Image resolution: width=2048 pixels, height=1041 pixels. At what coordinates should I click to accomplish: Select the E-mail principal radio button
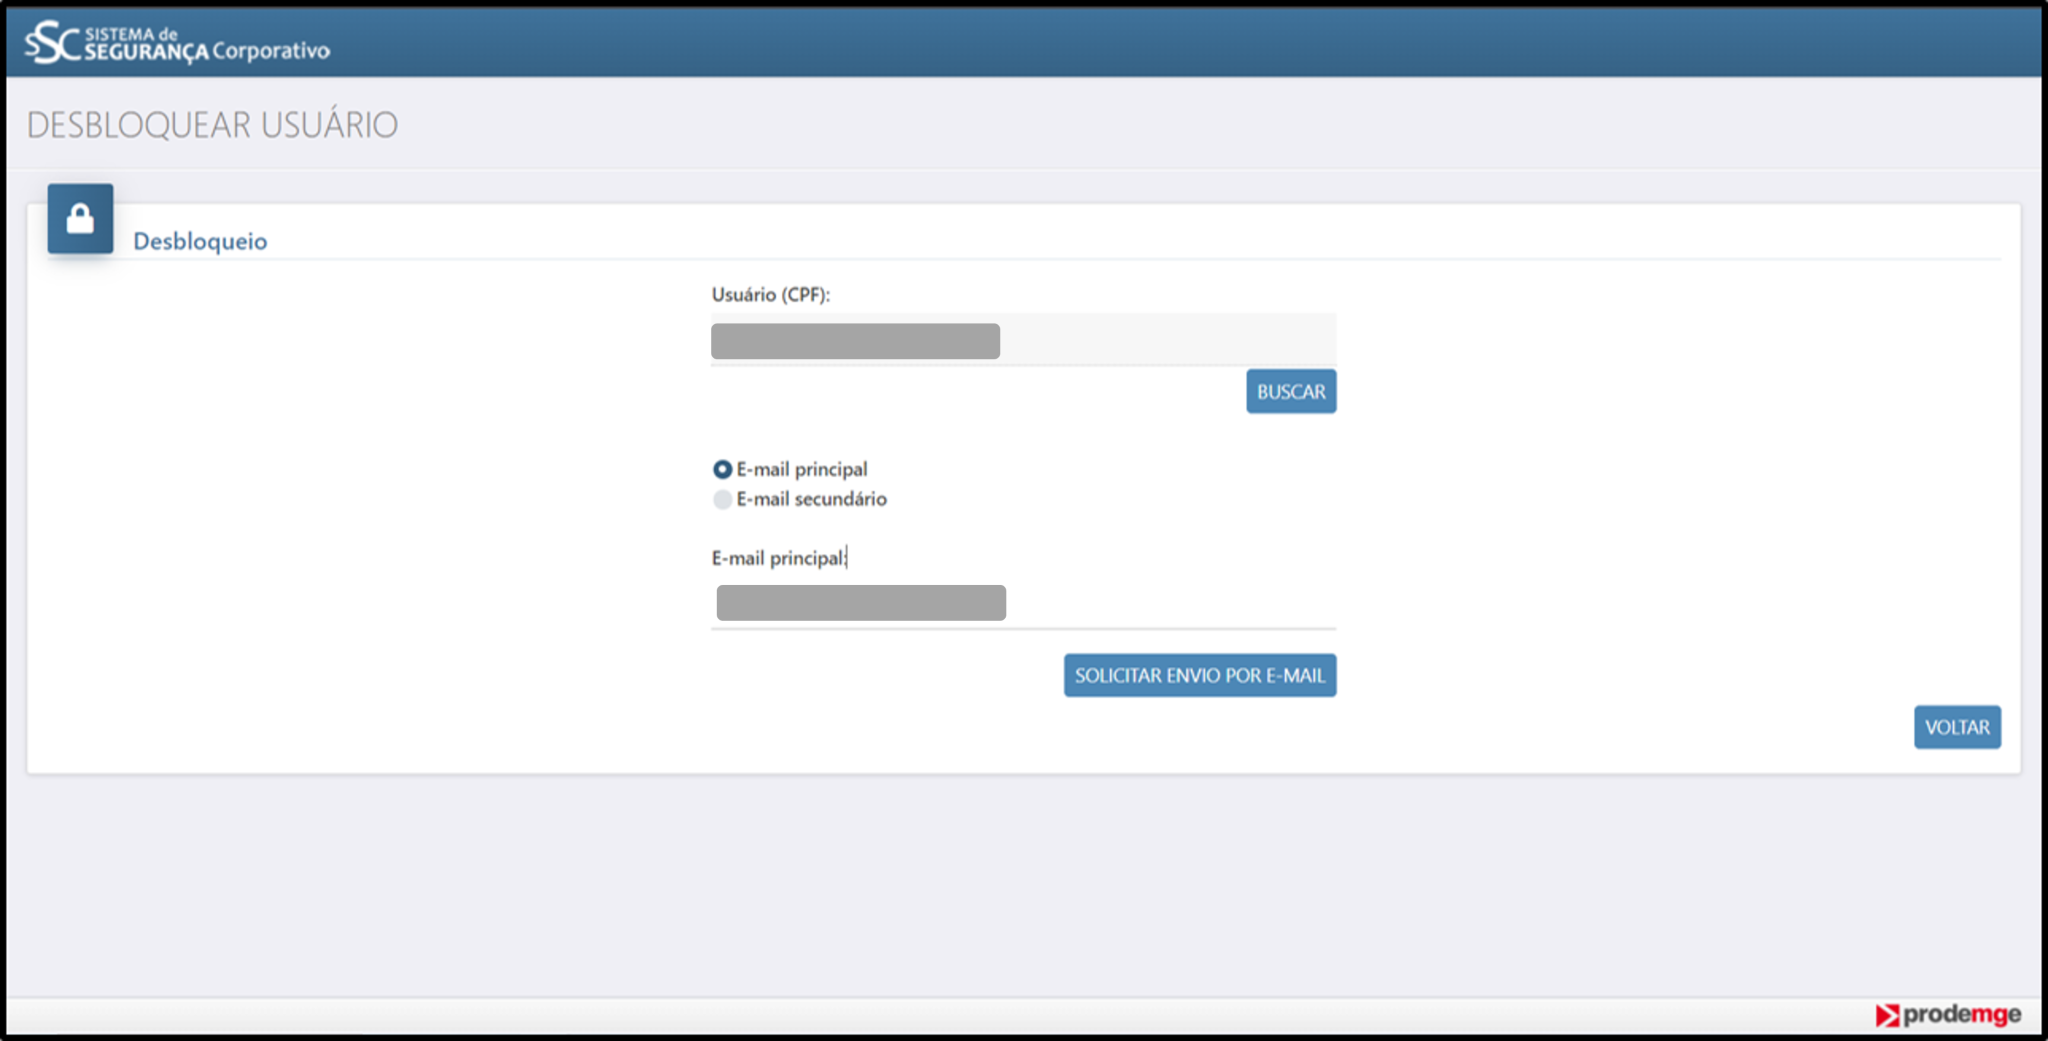pos(722,469)
